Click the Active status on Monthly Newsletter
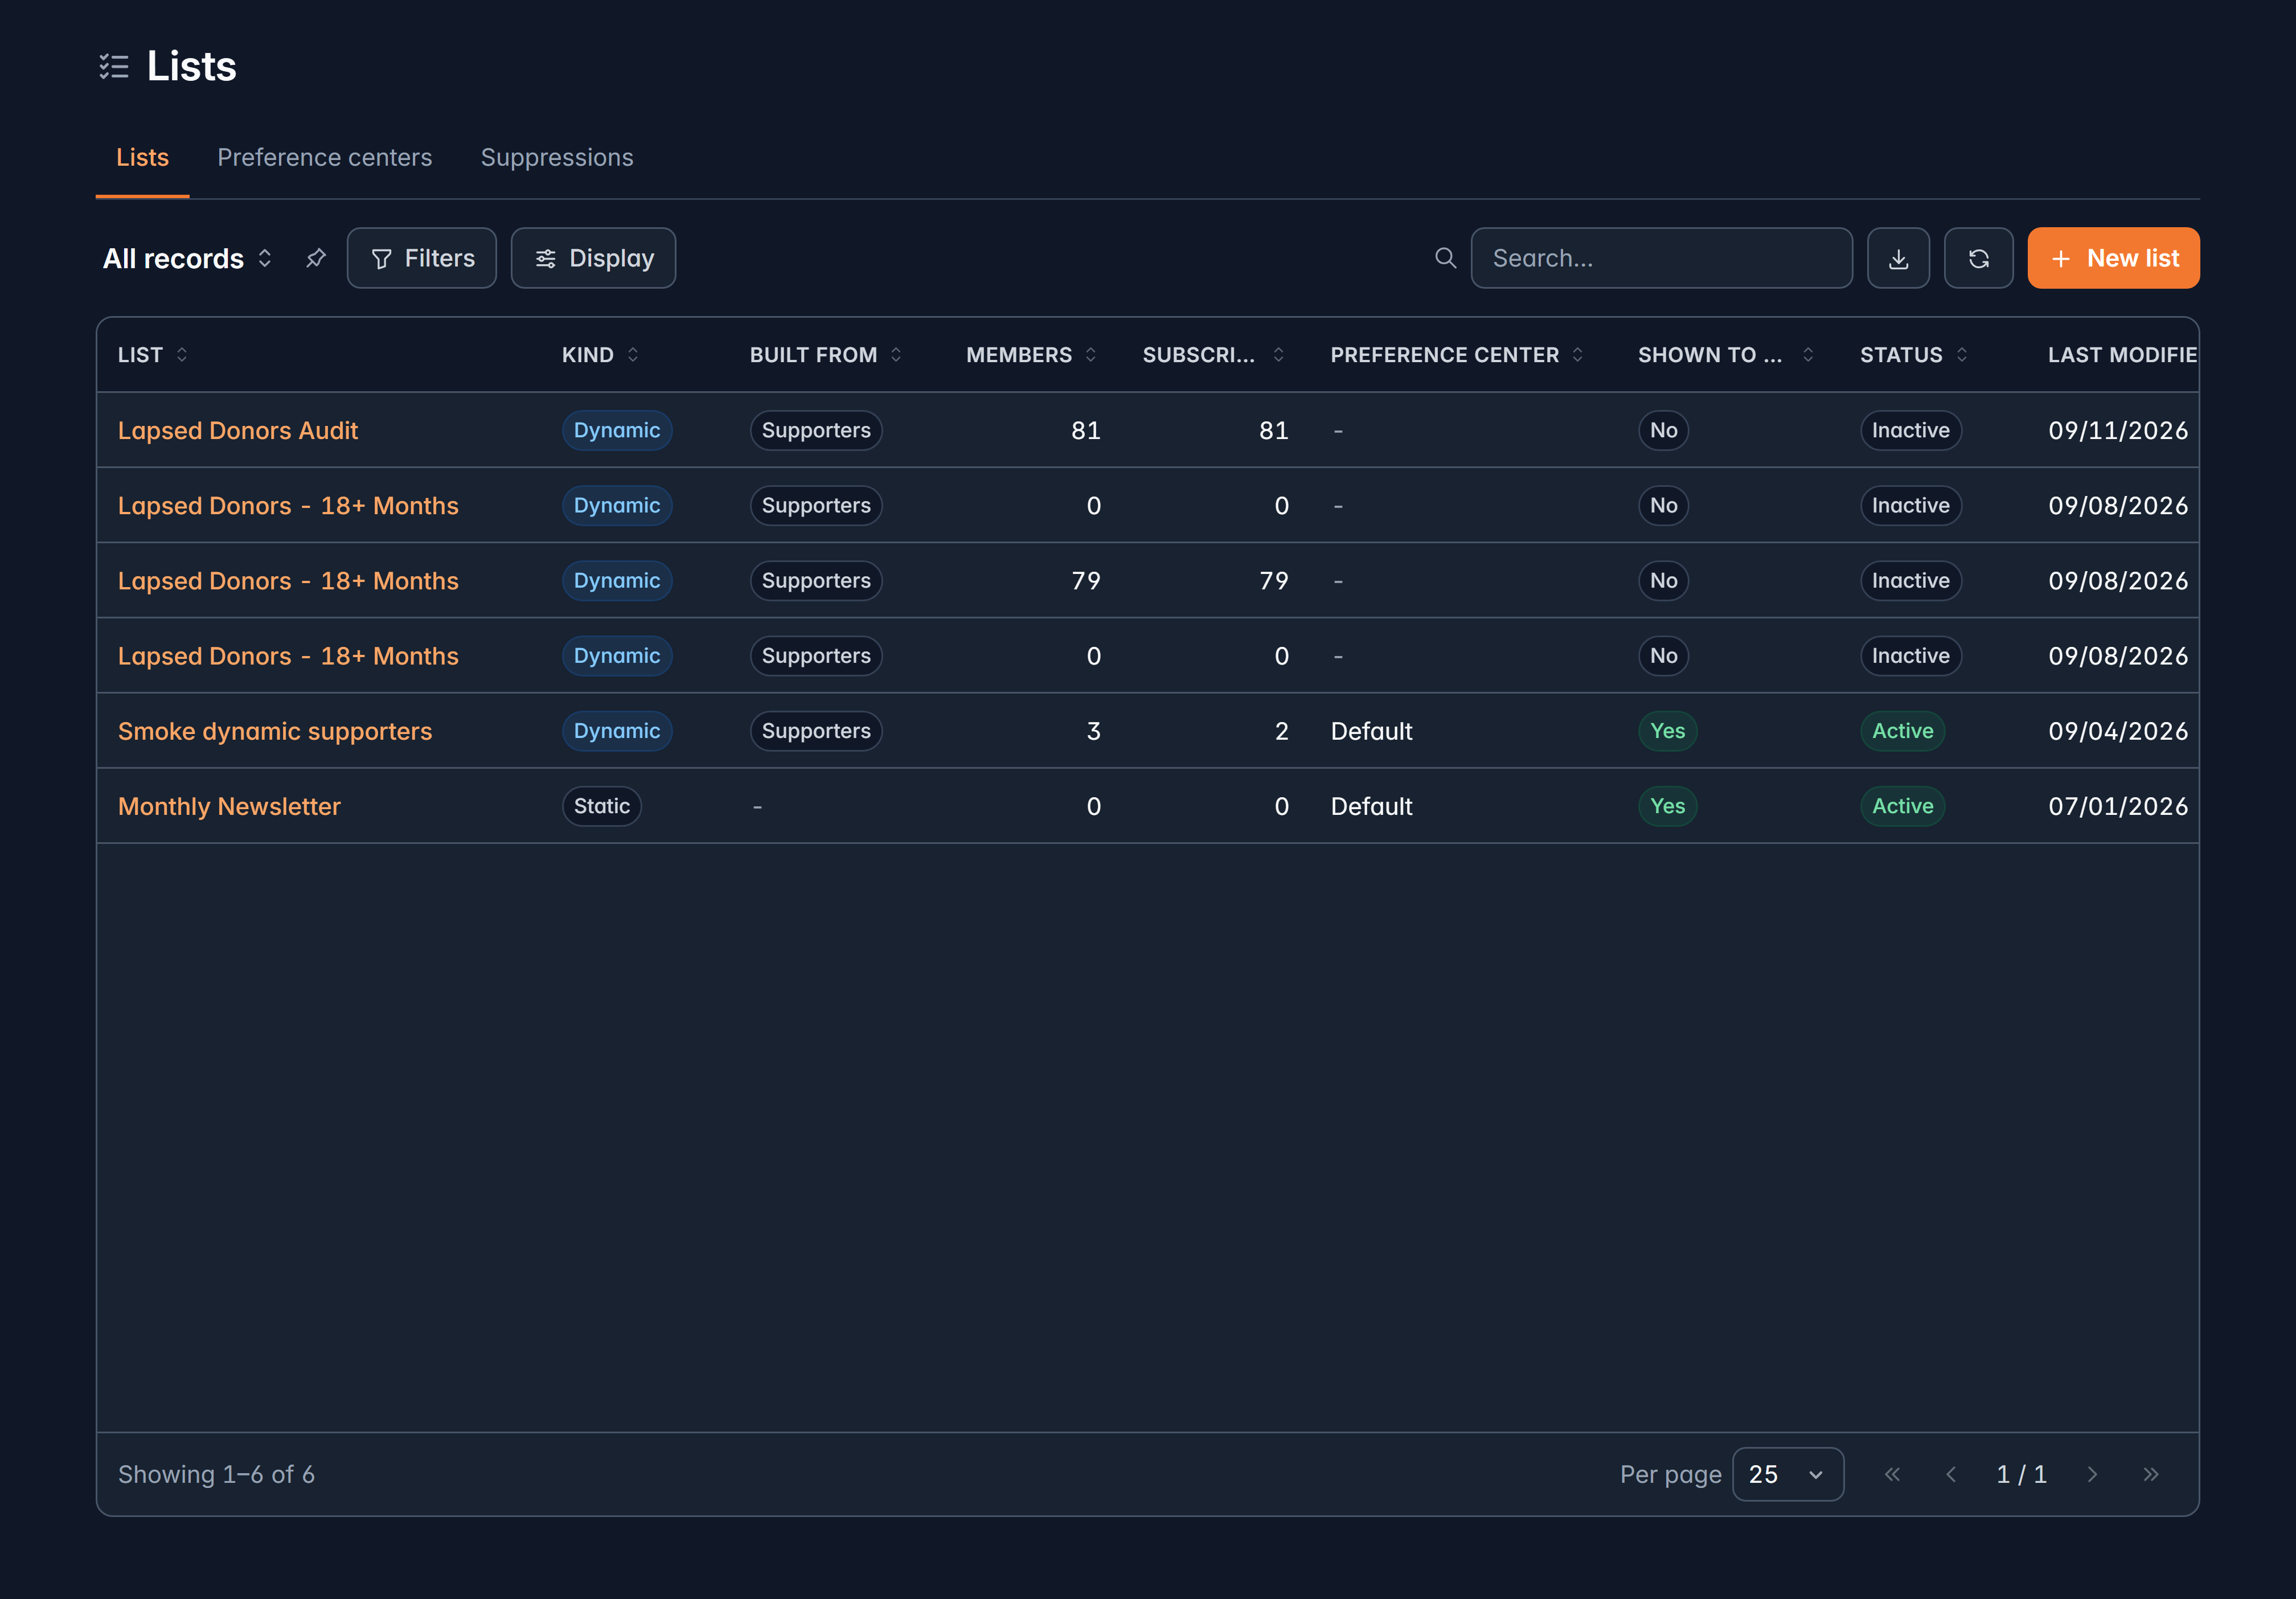The width and height of the screenshot is (2296, 1599). coord(1902,806)
